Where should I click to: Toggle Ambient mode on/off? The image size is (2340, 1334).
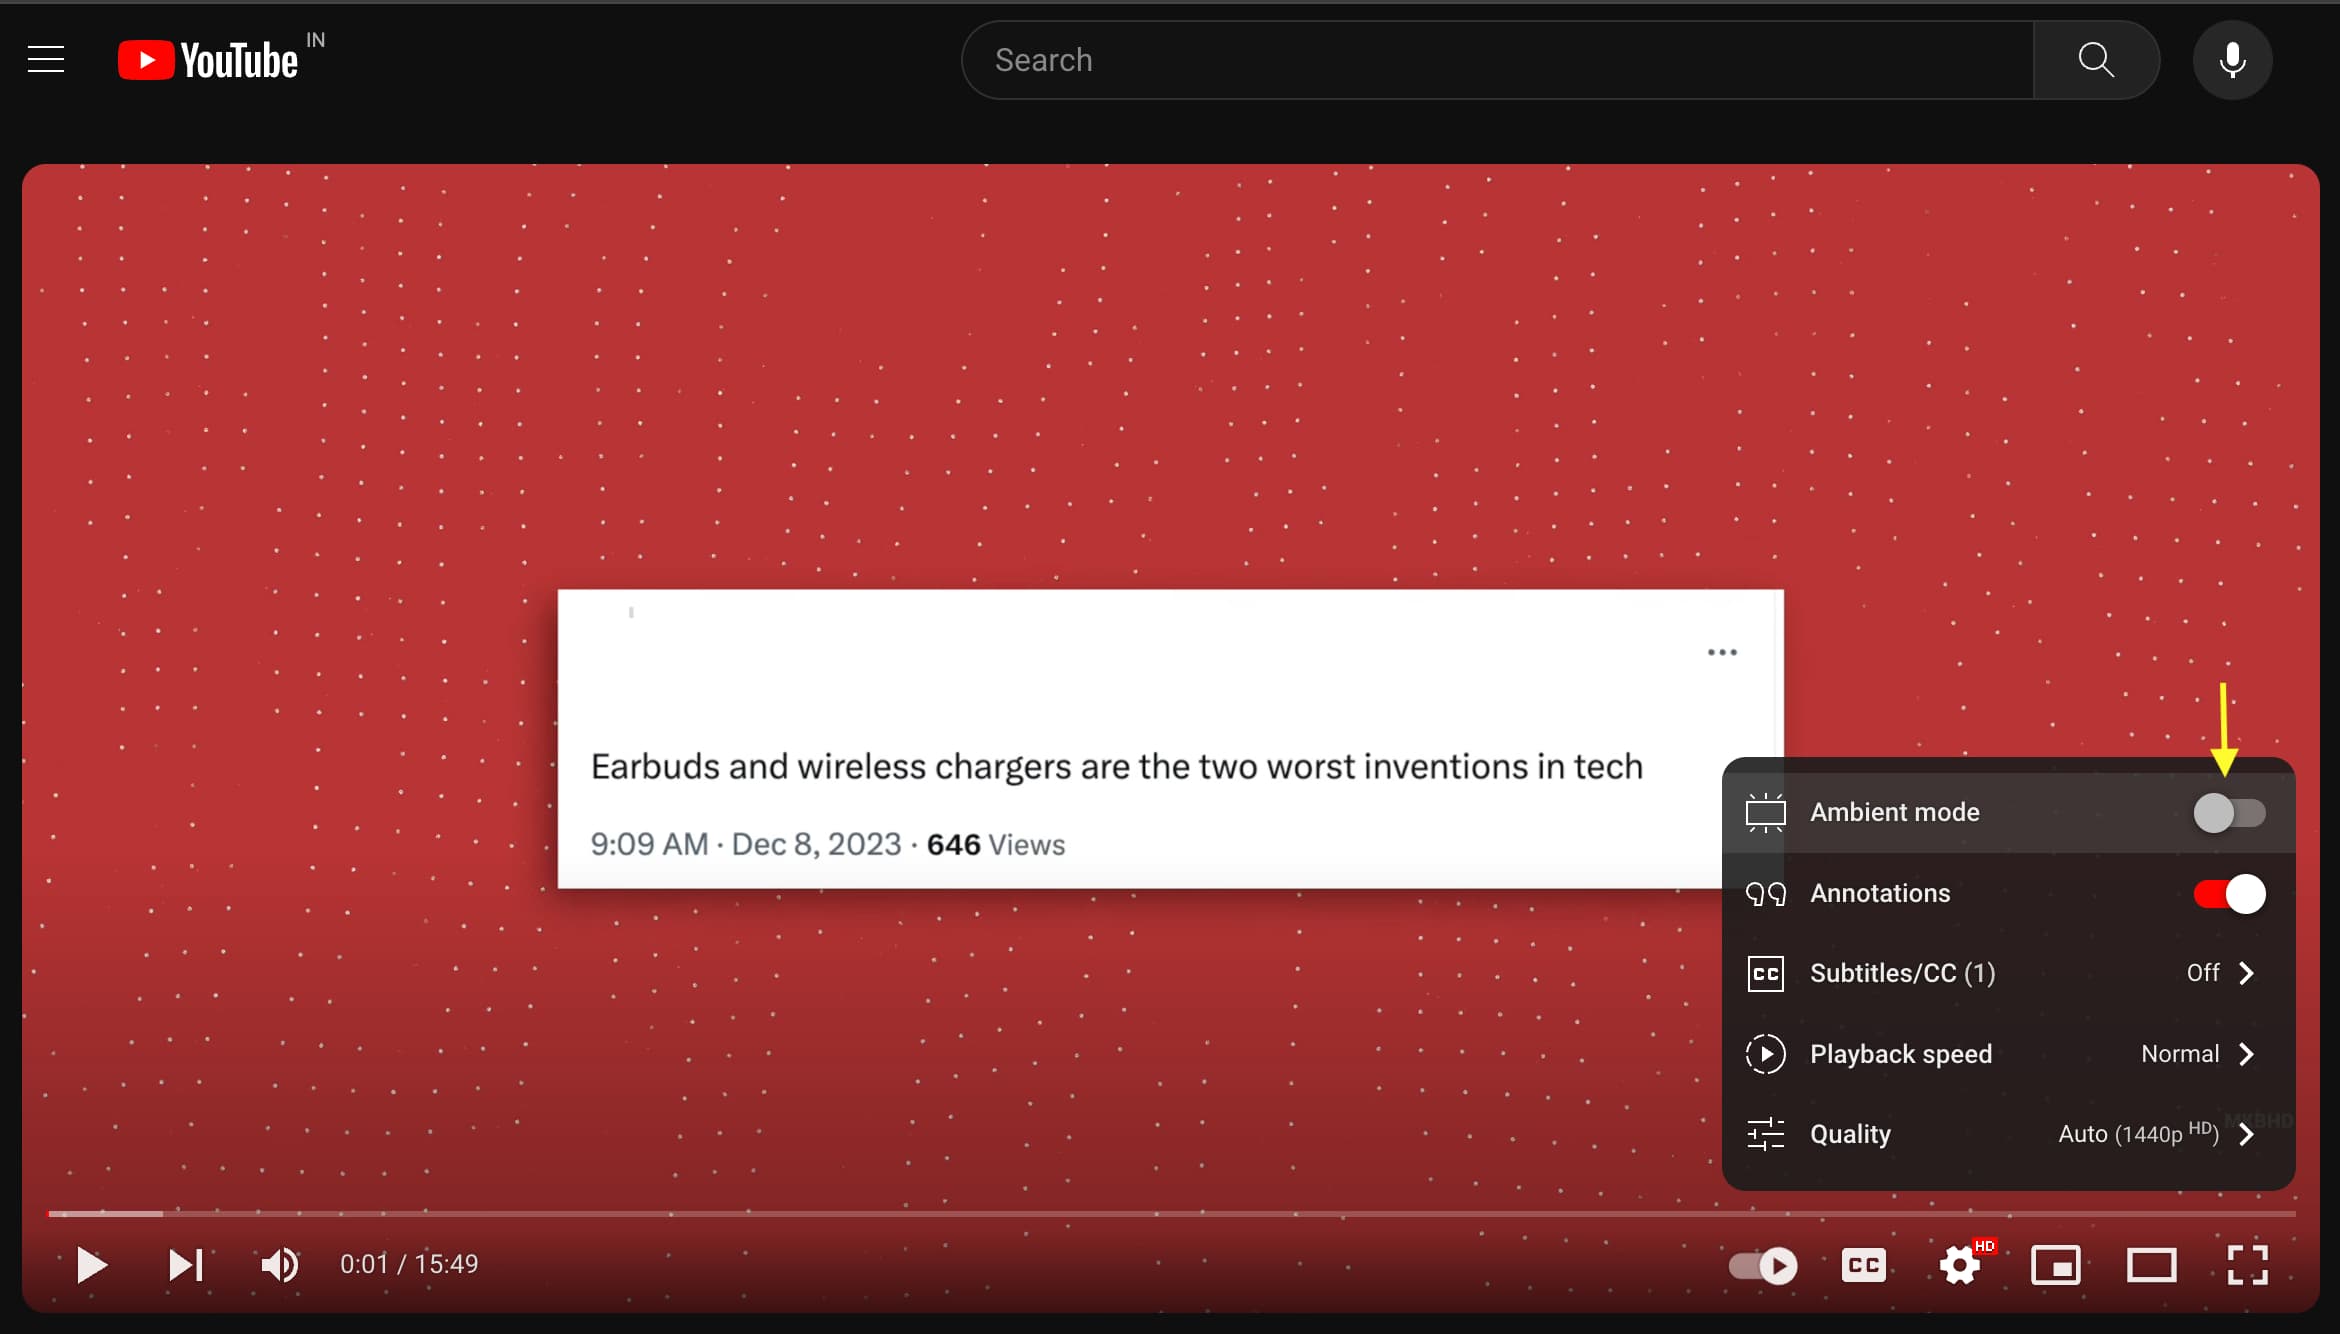click(x=2229, y=813)
